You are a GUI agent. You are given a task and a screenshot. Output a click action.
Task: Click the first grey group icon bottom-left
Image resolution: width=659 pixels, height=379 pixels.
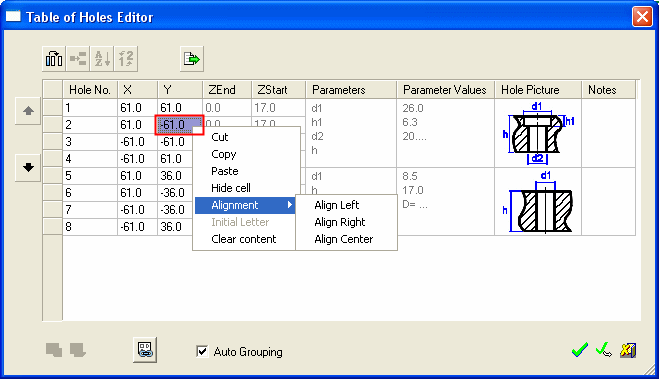tap(54, 350)
